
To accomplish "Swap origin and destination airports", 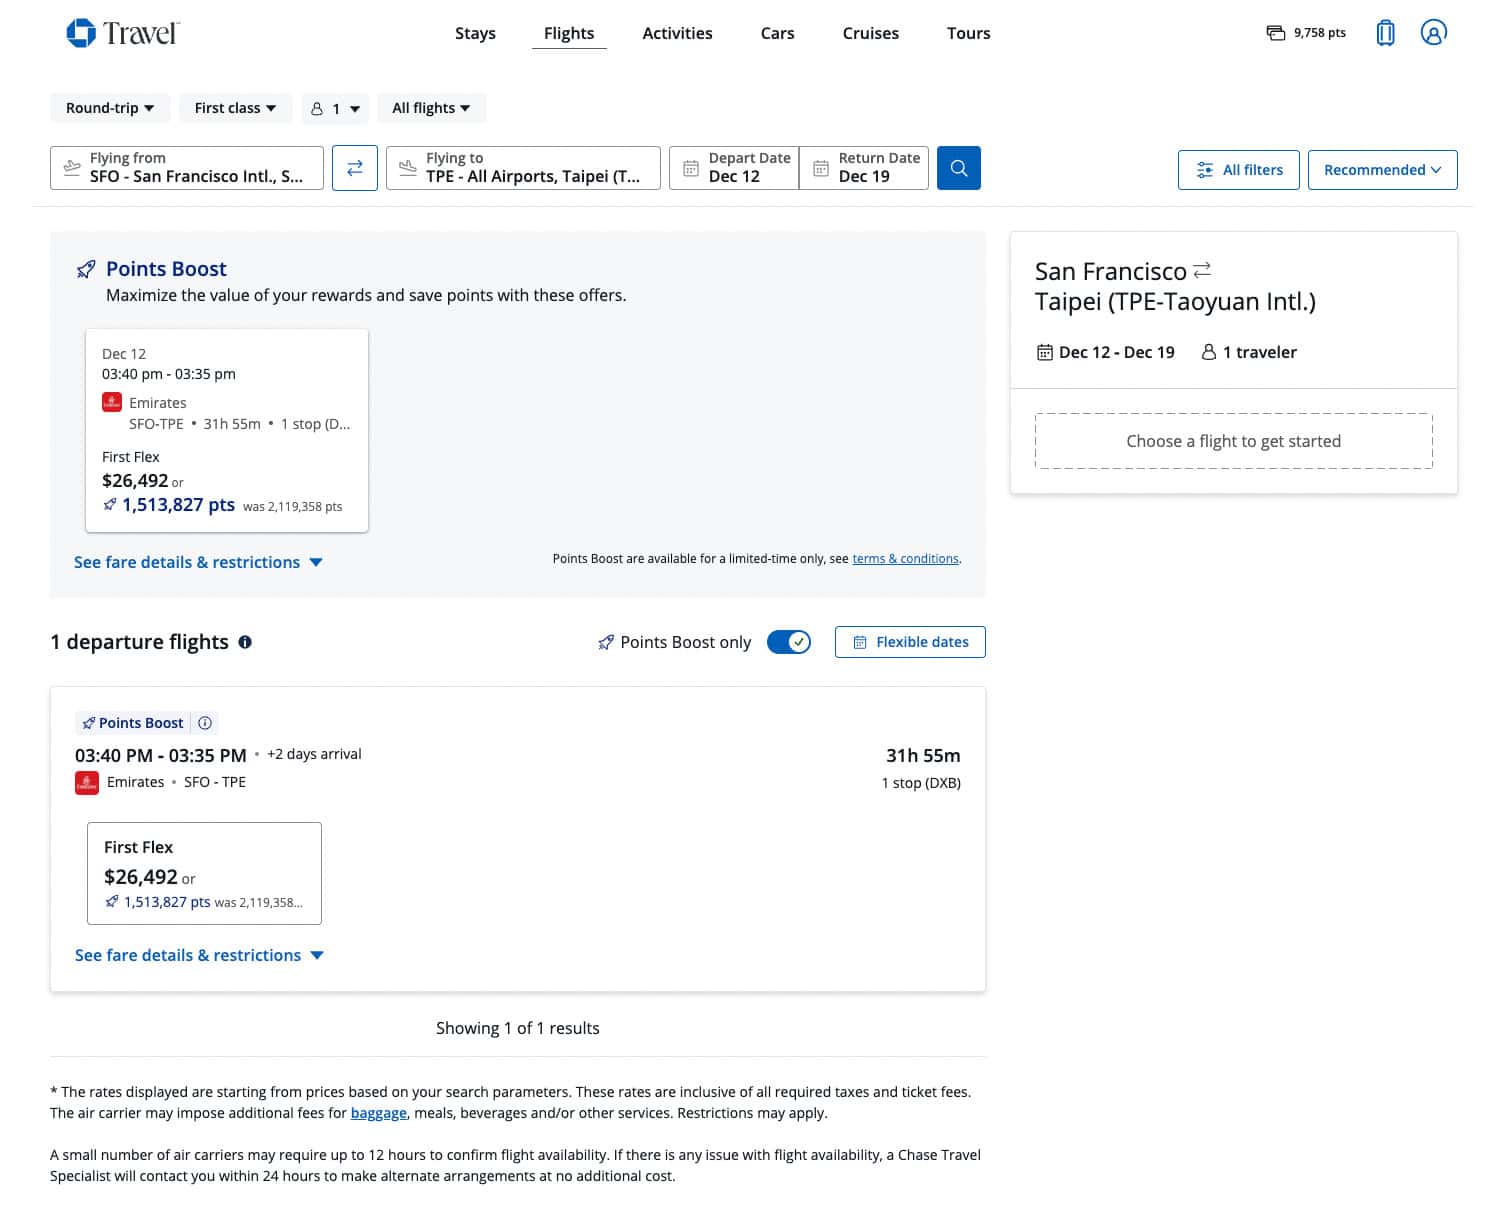I will 355,168.
